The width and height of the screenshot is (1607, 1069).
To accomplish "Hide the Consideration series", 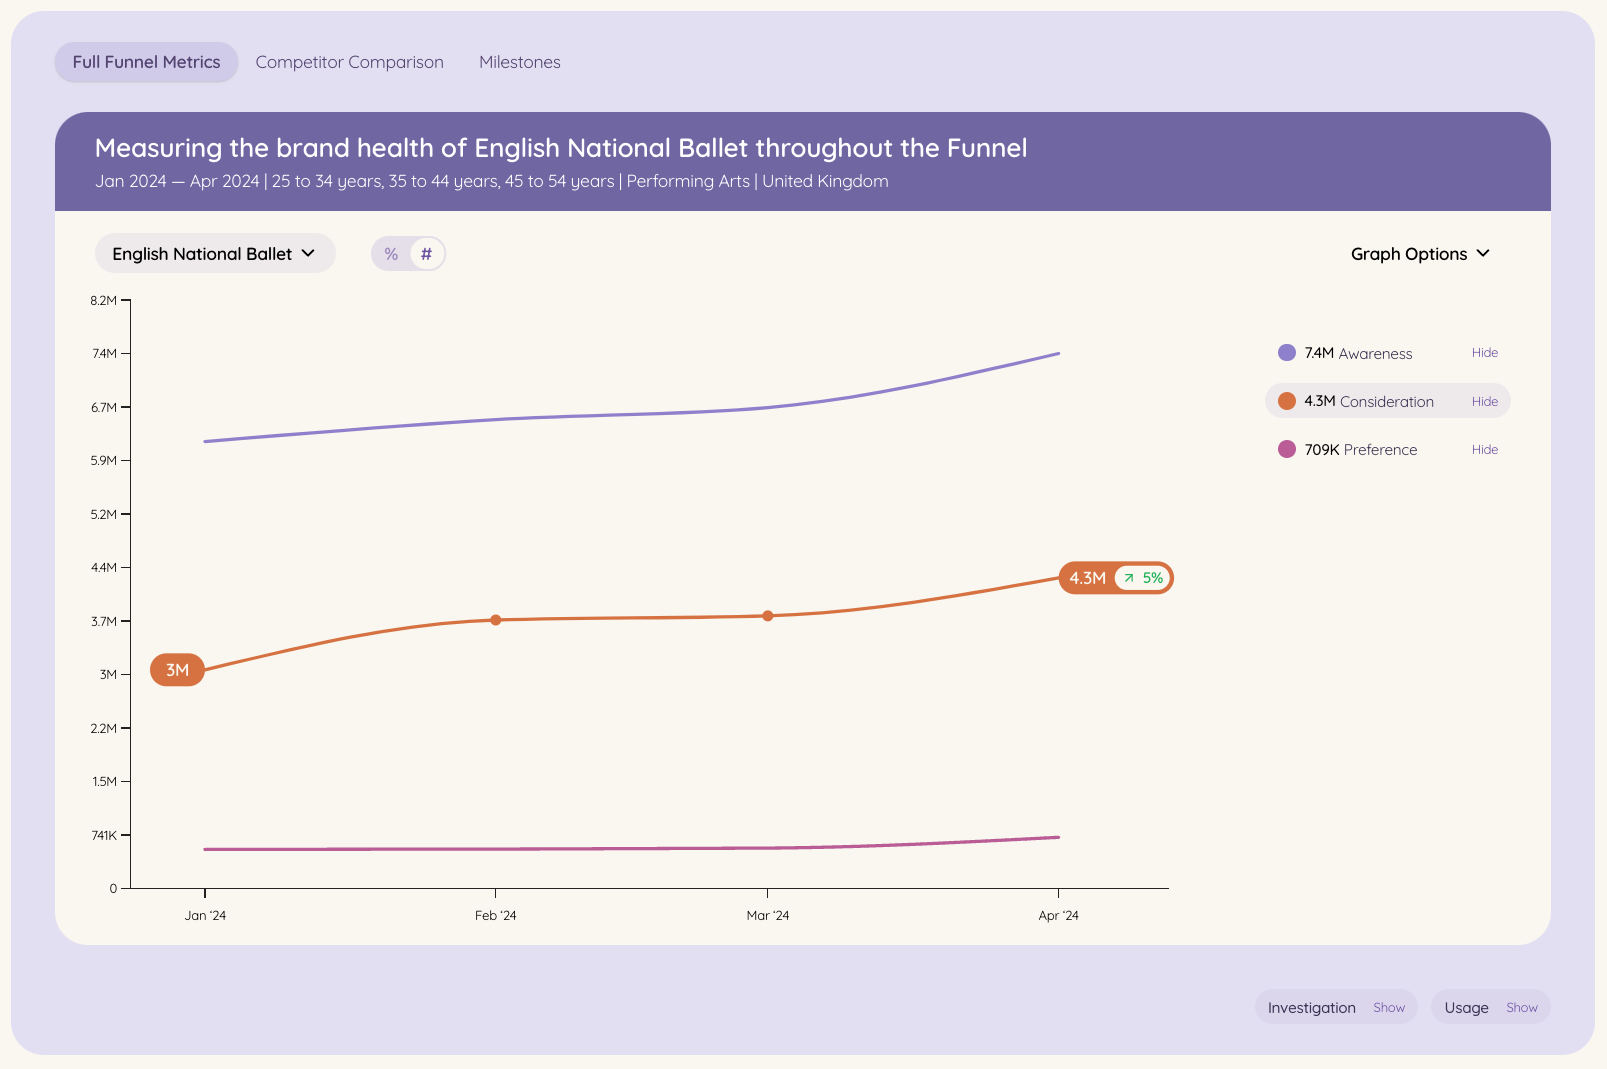I will pos(1484,402).
